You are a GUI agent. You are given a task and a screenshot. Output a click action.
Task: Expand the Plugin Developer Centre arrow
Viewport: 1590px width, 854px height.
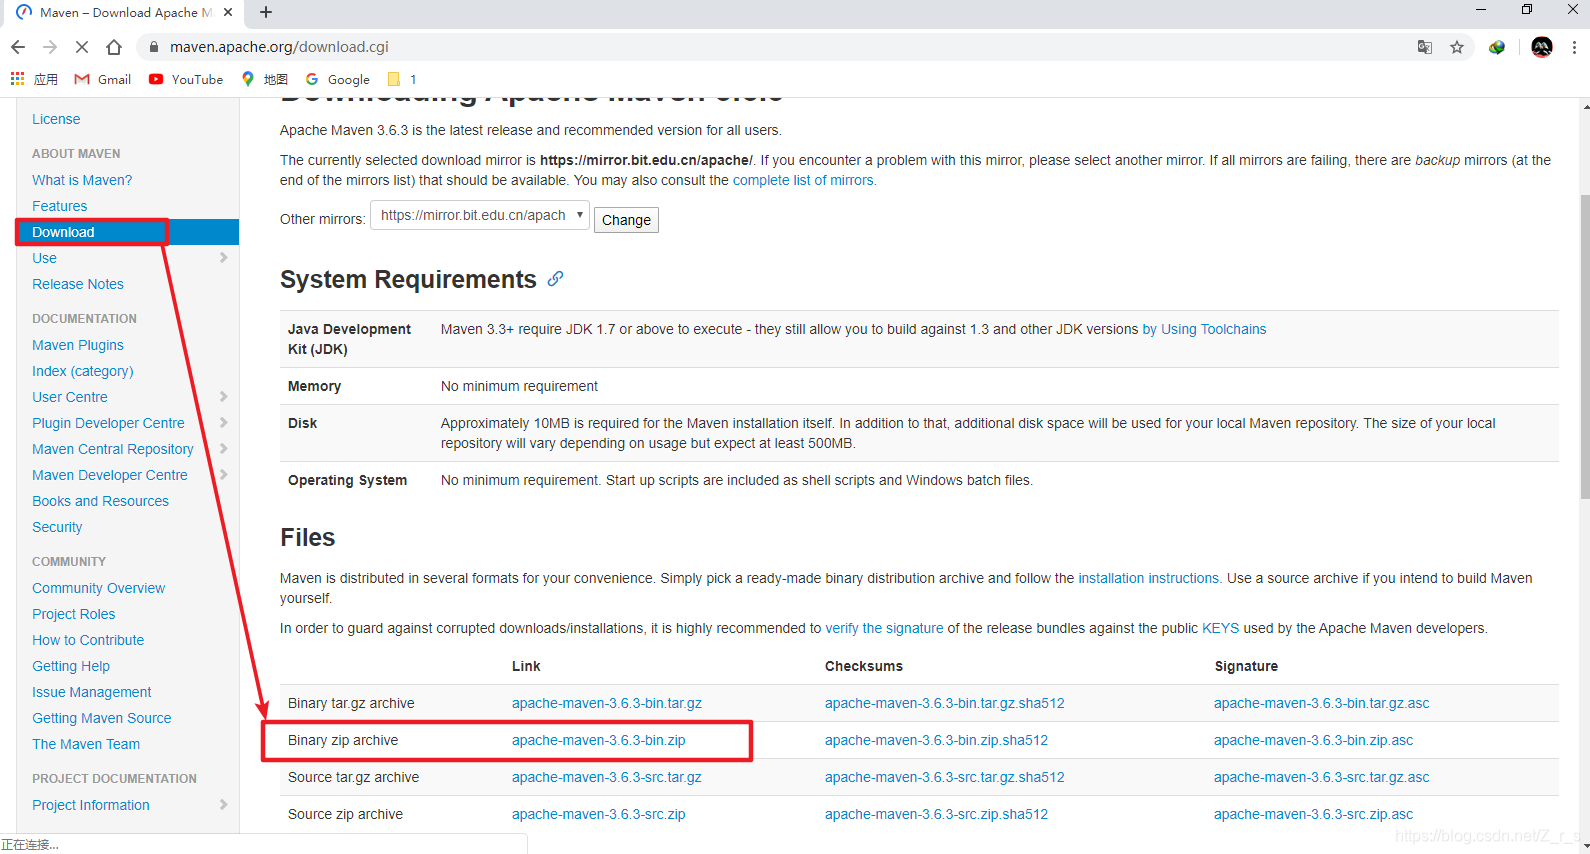pos(223,423)
